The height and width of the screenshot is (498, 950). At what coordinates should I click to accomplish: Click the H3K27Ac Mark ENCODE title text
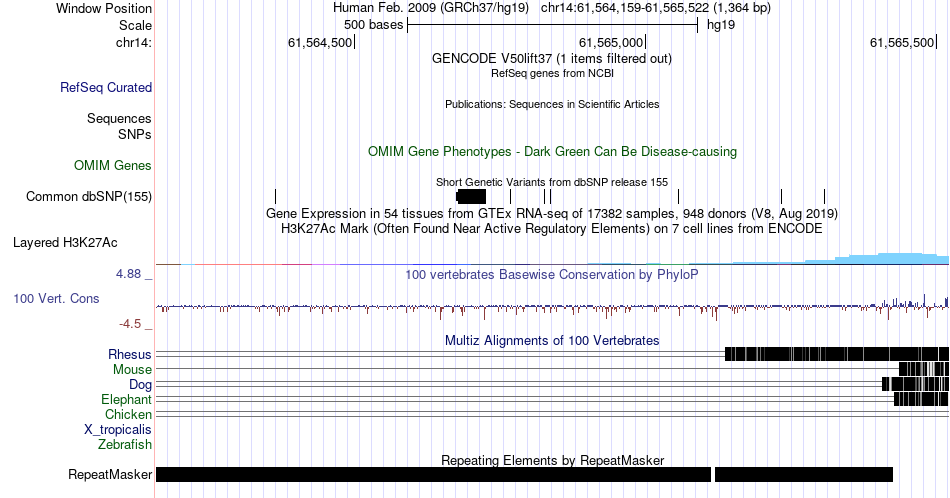(x=552, y=228)
